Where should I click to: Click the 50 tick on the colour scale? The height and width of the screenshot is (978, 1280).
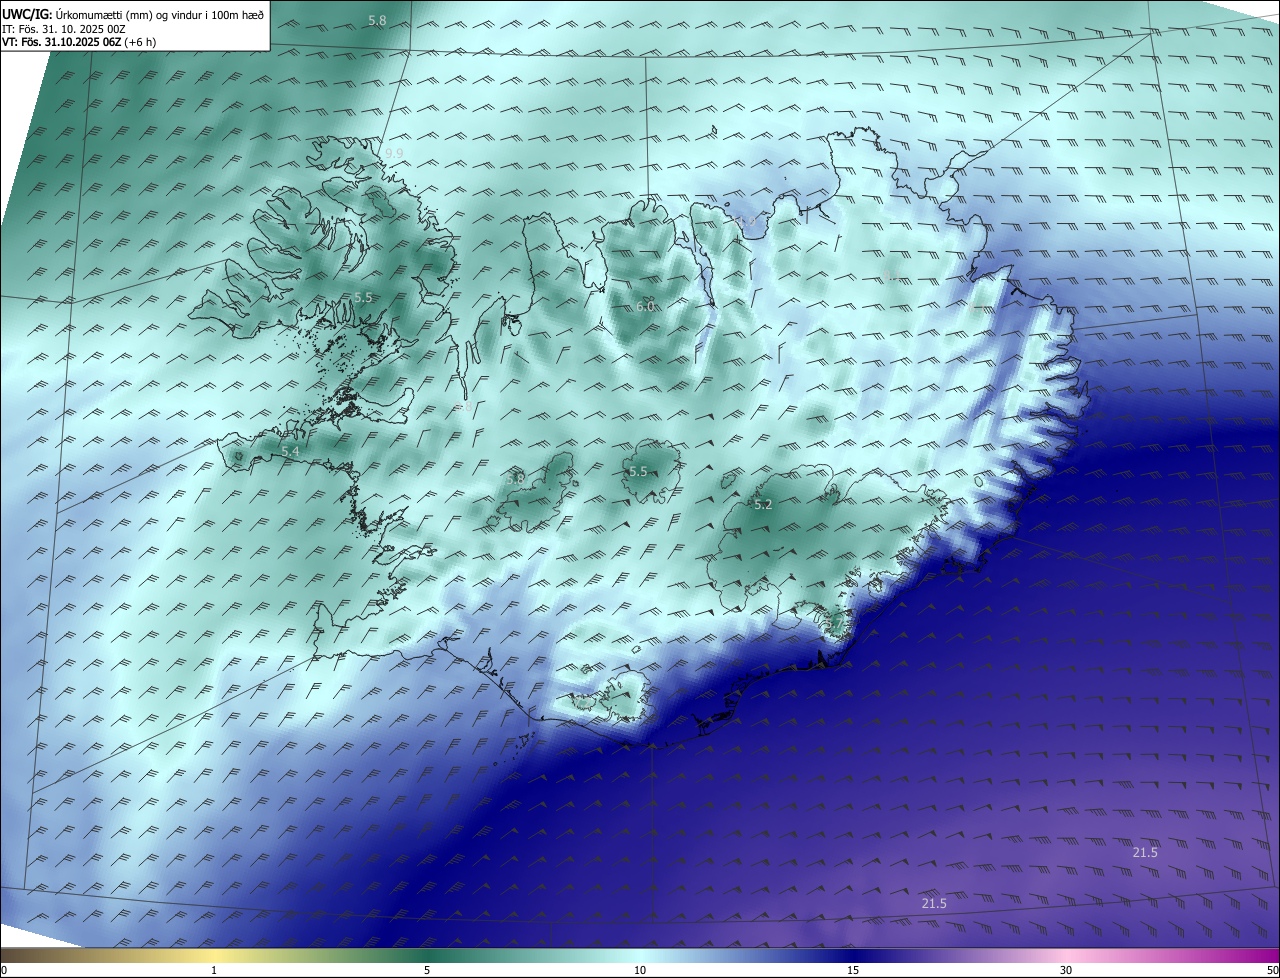click(x=1272, y=970)
